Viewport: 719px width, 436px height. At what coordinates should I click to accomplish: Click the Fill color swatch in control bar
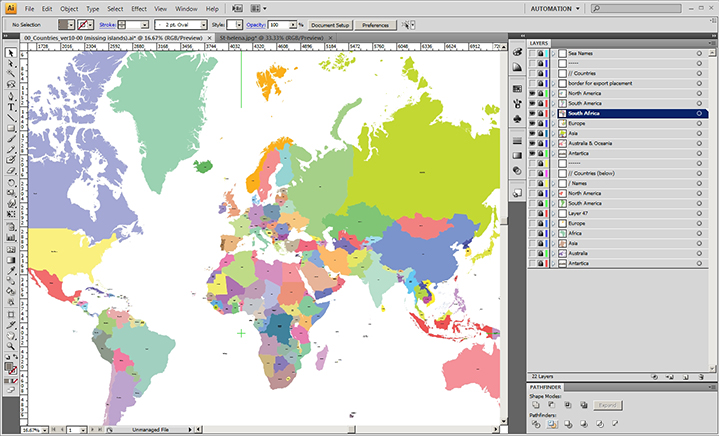[64, 23]
